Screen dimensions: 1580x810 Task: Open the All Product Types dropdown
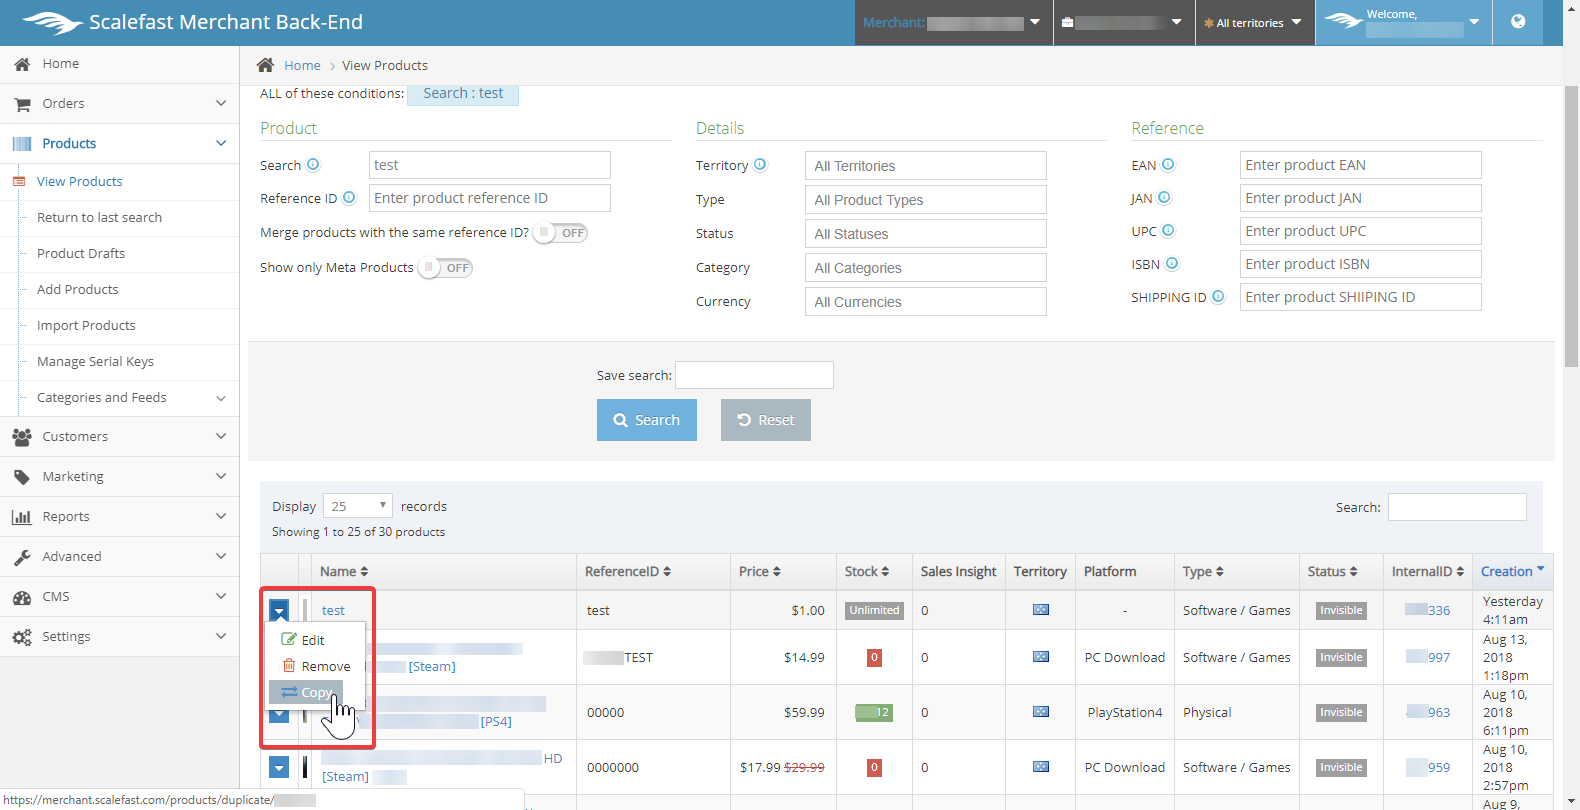[x=925, y=200]
